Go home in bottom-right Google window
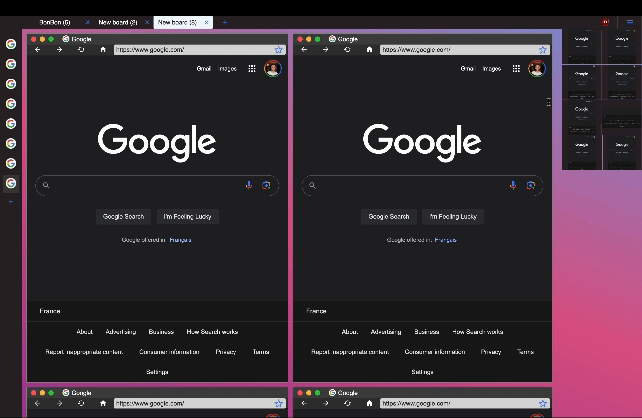This screenshot has height=418, width=642. click(369, 403)
